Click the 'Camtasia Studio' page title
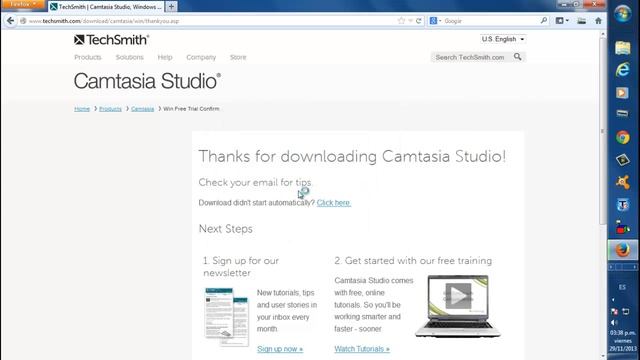The image size is (640, 360). pyautogui.click(x=147, y=81)
